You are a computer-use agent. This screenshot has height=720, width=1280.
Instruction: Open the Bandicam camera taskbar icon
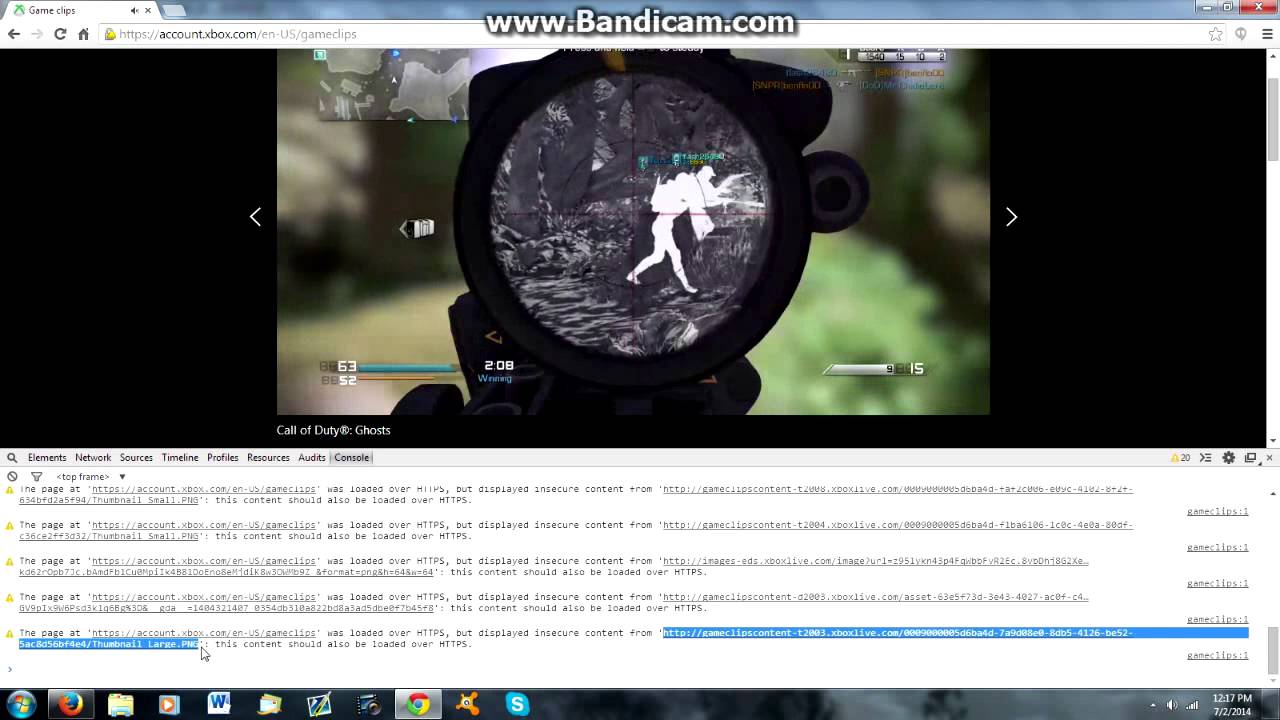(368, 704)
